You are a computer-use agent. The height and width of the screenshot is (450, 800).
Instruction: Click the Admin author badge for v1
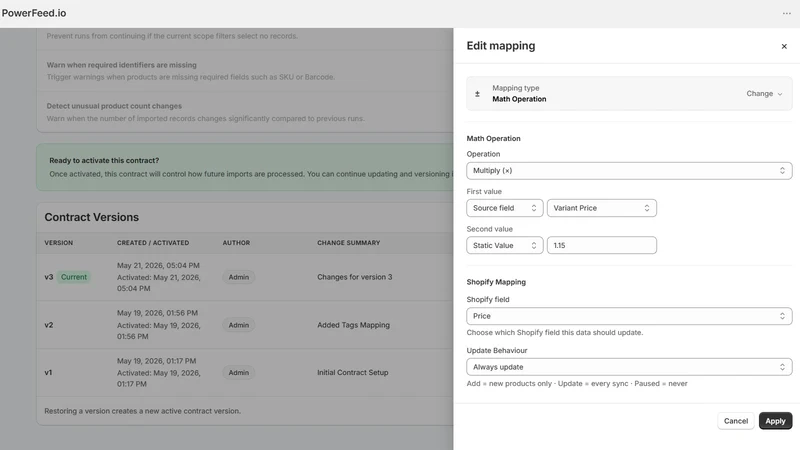238,372
